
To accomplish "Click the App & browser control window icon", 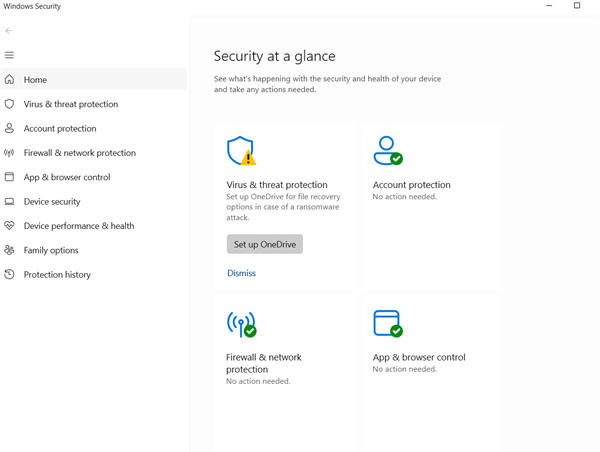I will (x=387, y=323).
